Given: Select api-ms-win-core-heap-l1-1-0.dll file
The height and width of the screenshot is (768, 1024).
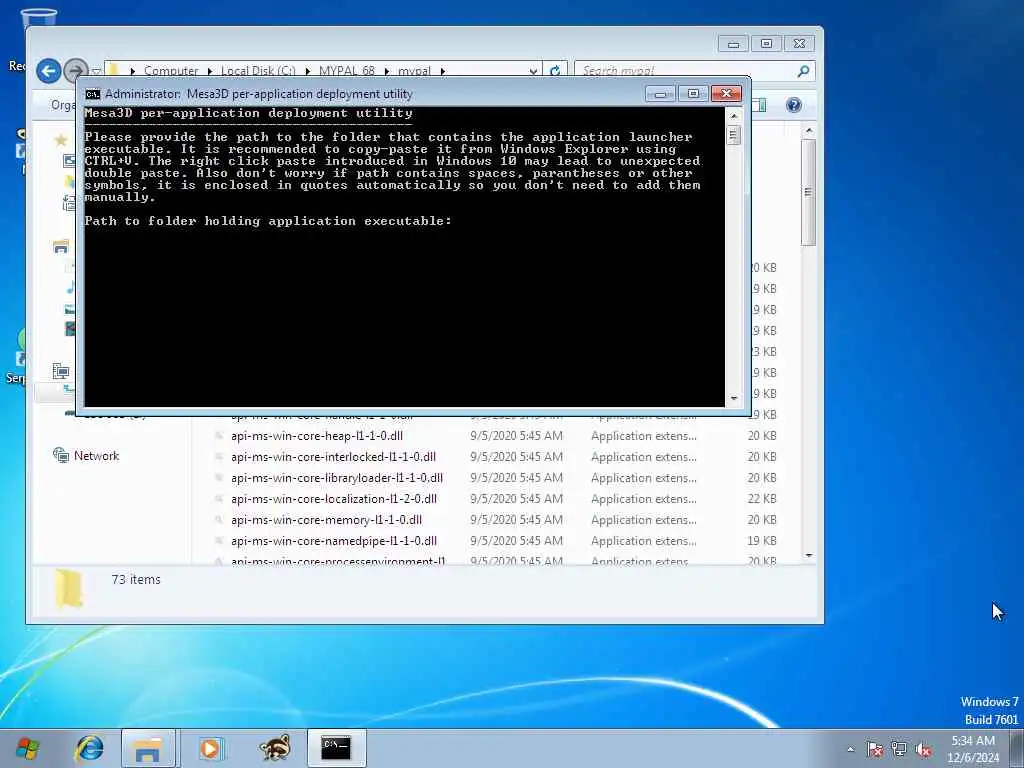Looking at the screenshot, I should coord(317,436).
